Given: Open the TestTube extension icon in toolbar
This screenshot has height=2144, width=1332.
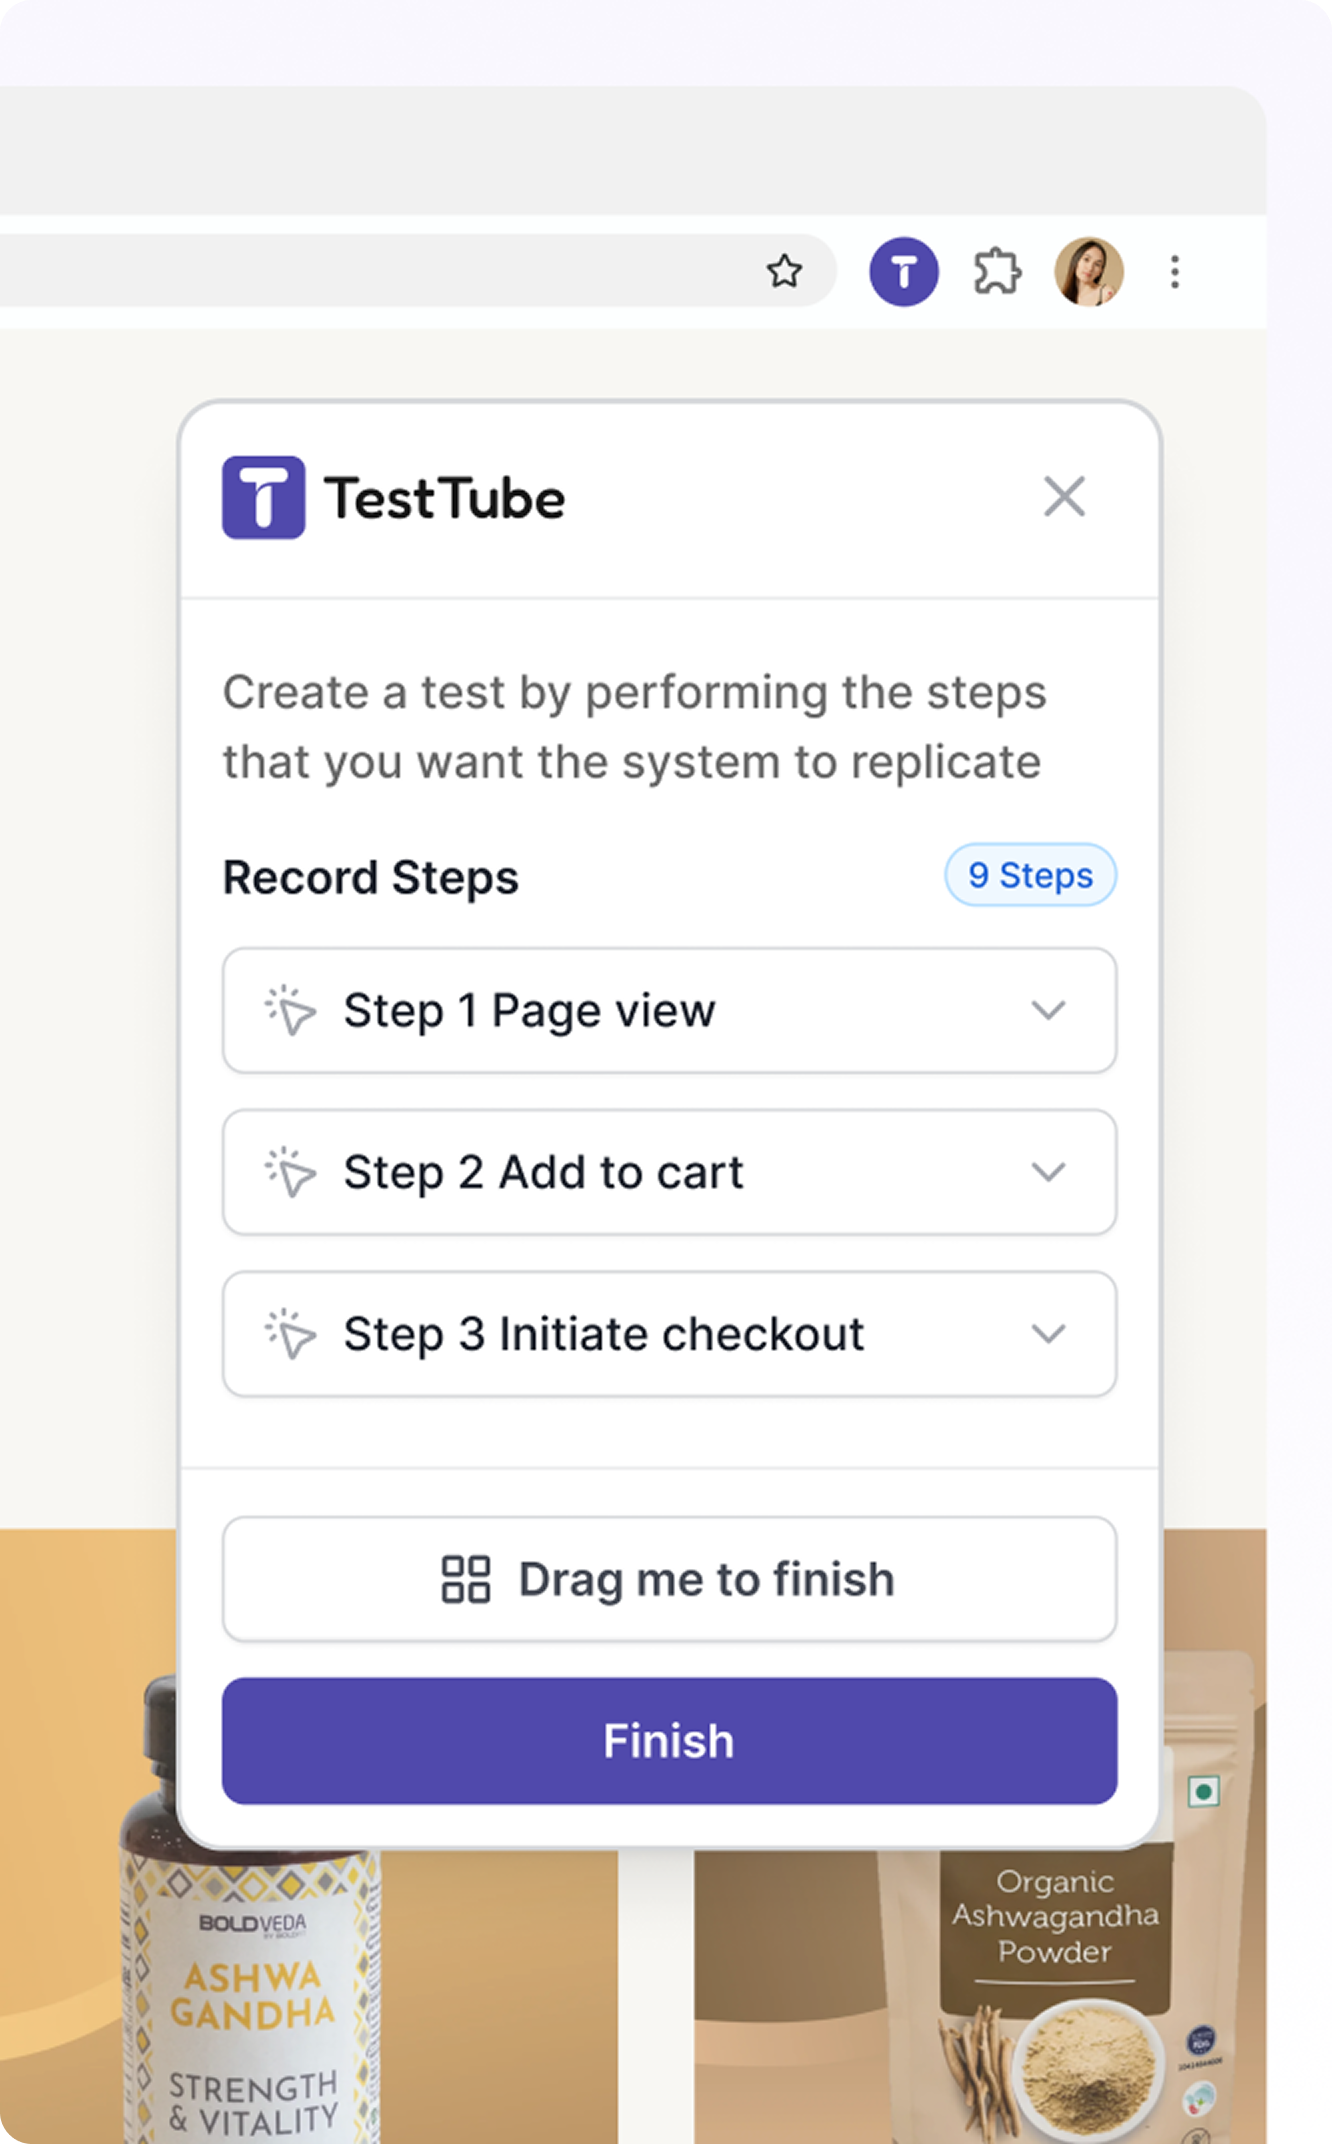Looking at the screenshot, I should [x=903, y=271].
